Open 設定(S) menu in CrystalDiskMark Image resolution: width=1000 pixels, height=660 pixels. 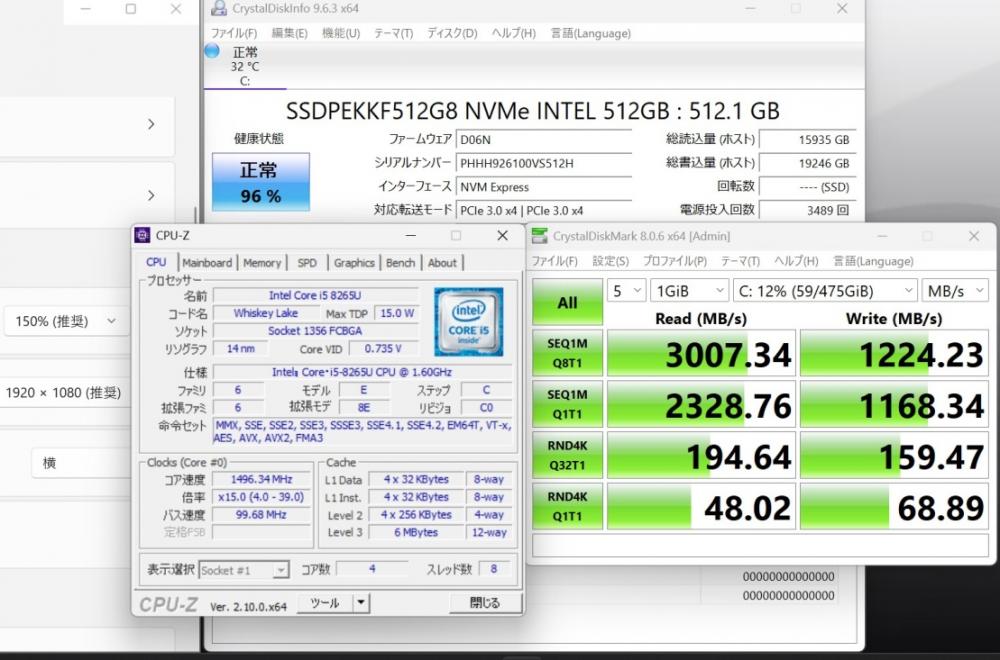click(610, 261)
